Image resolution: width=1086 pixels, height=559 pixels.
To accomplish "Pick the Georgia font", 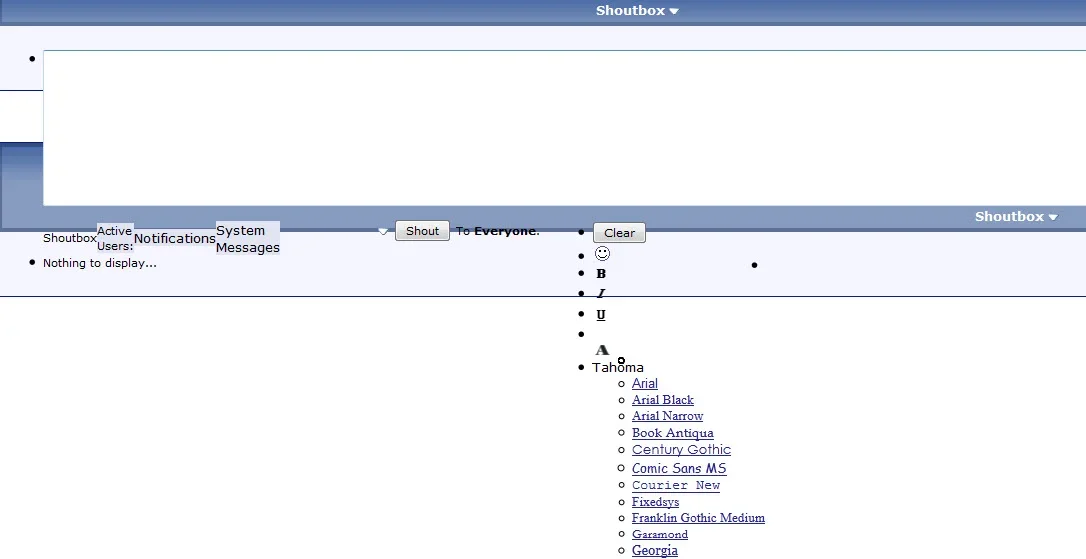I will (655, 551).
